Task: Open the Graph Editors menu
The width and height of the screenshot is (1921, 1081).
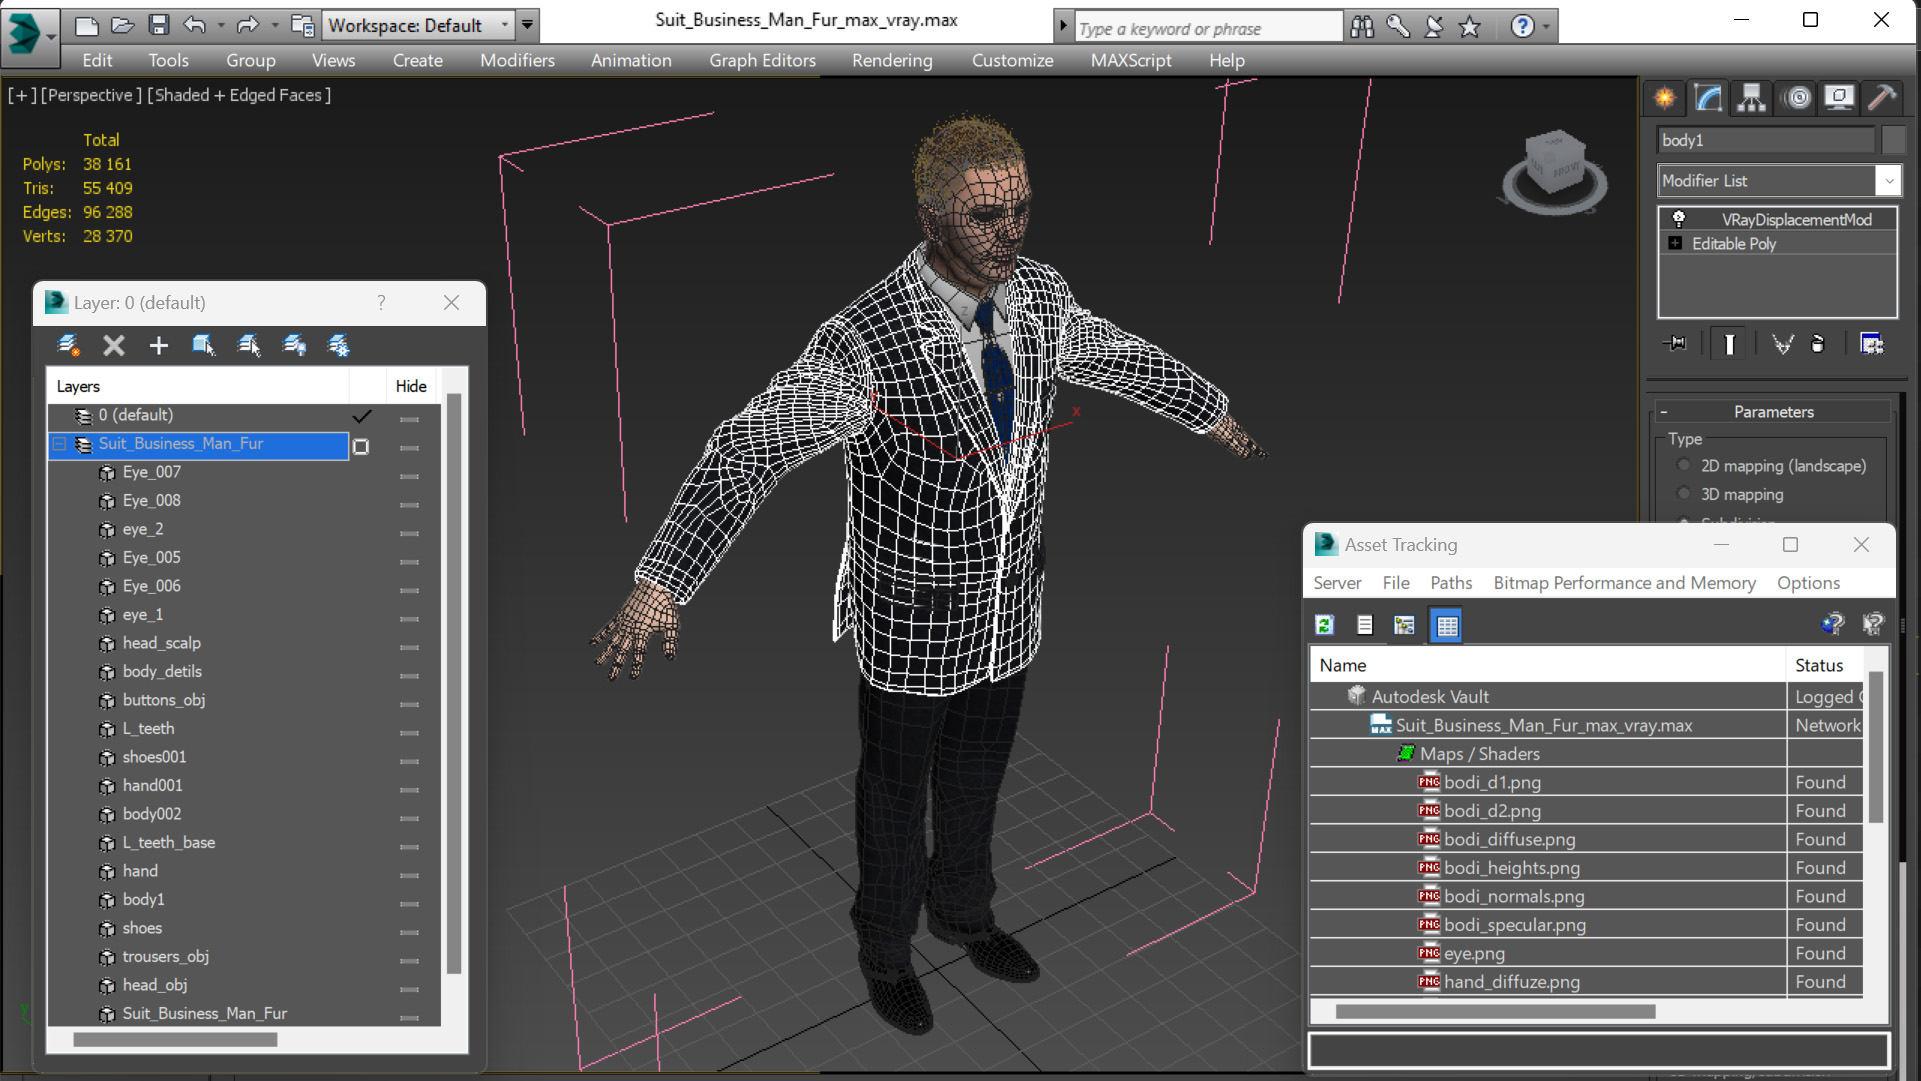Action: pyautogui.click(x=762, y=60)
